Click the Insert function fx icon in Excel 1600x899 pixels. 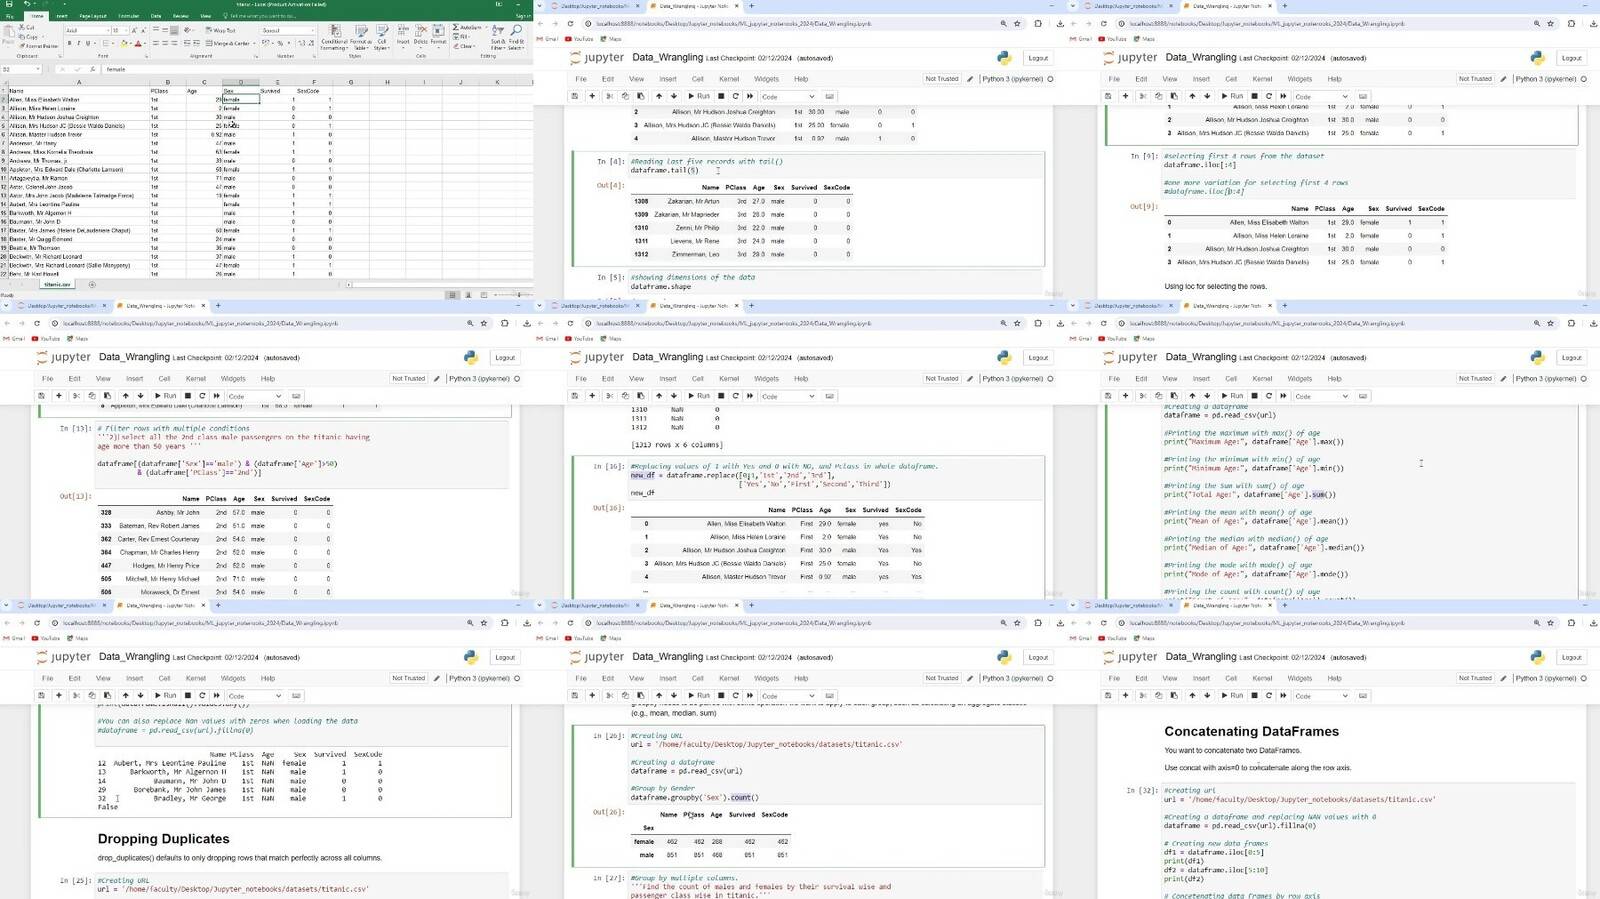[94, 69]
